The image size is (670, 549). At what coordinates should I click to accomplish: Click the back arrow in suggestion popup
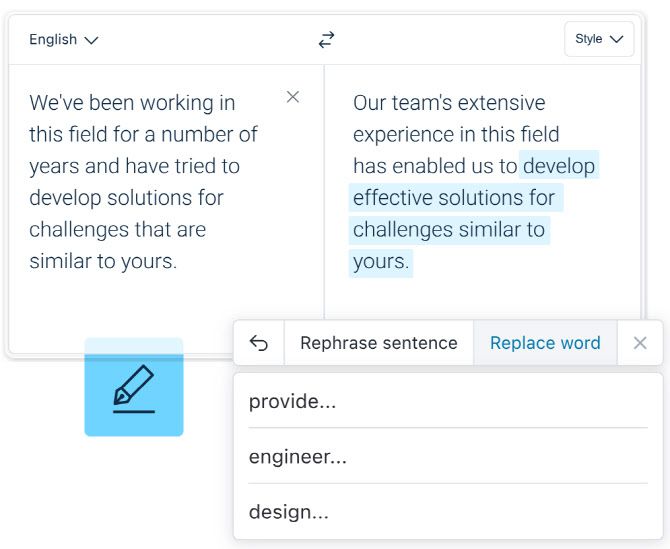pyautogui.click(x=259, y=343)
